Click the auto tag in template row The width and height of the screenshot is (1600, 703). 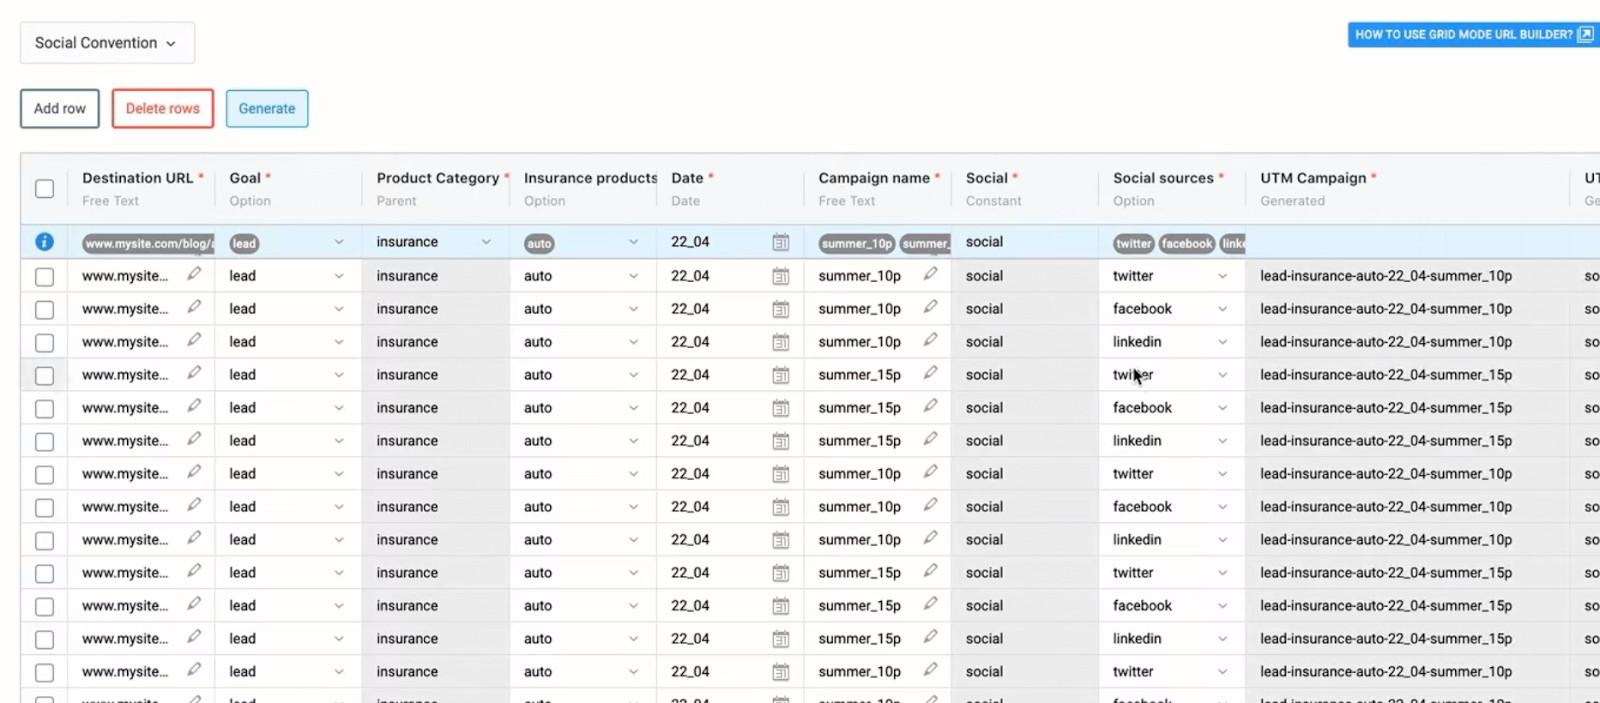pyautogui.click(x=539, y=243)
